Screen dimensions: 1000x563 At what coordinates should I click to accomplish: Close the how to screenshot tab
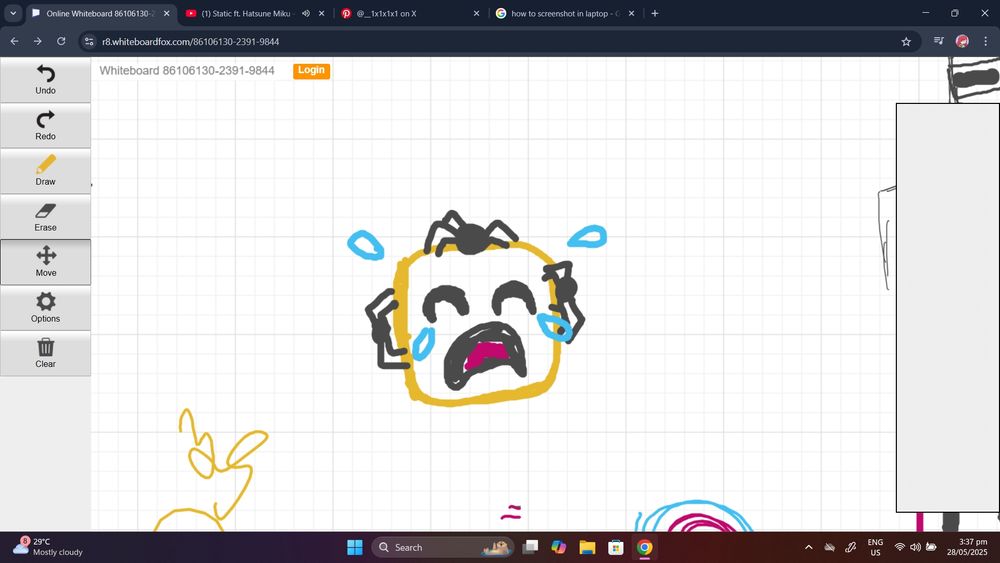631,13
